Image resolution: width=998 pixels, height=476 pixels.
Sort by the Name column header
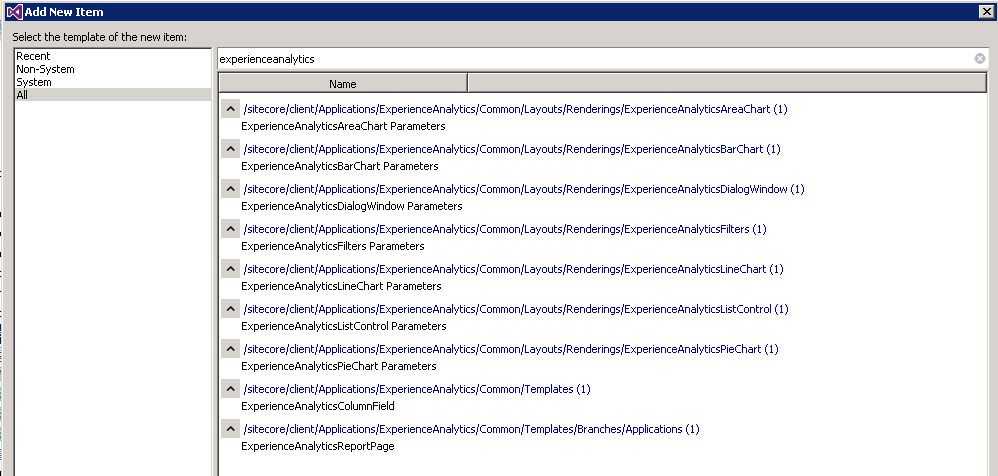(x=342, y=83)
